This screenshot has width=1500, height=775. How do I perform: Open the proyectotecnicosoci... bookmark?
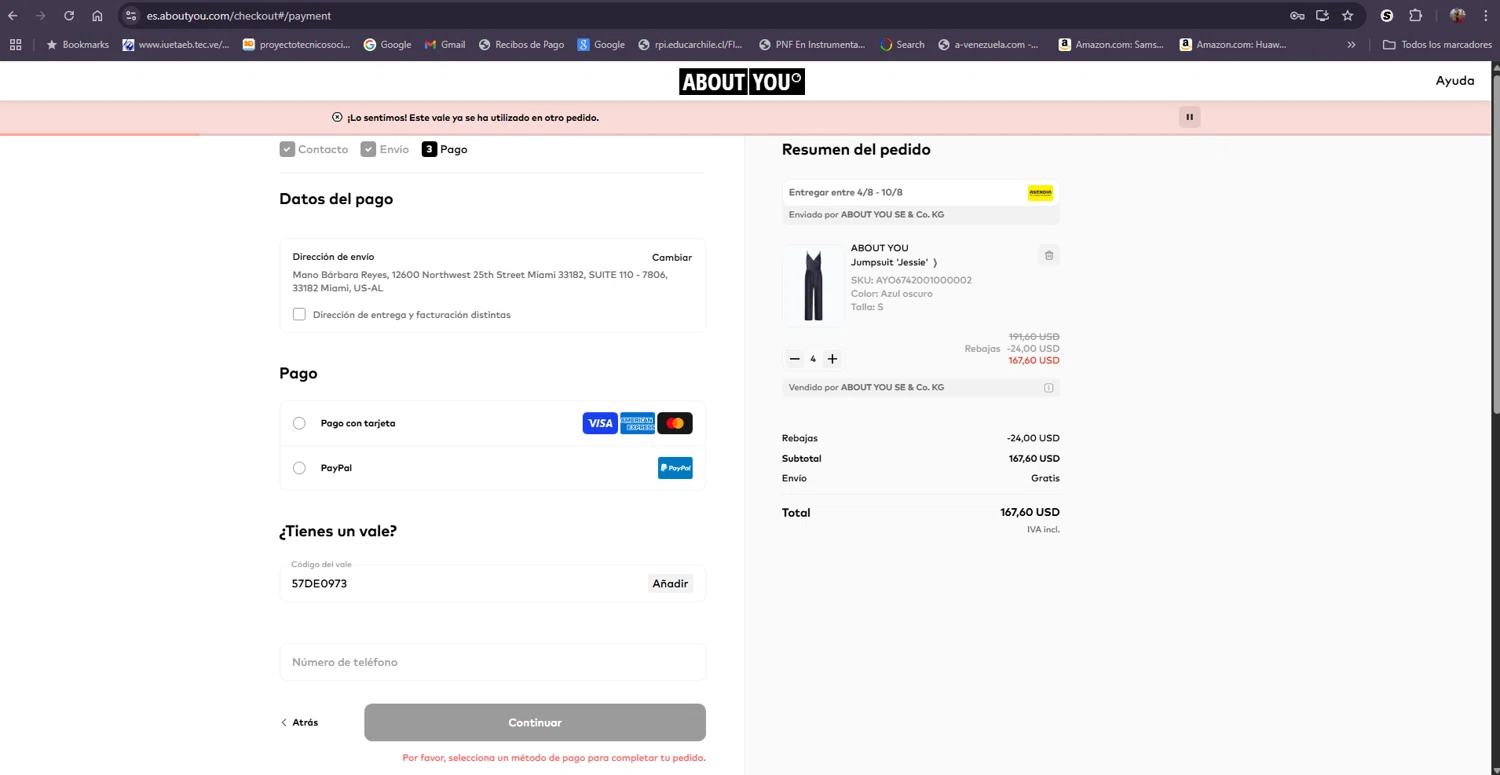pos(297,45)
